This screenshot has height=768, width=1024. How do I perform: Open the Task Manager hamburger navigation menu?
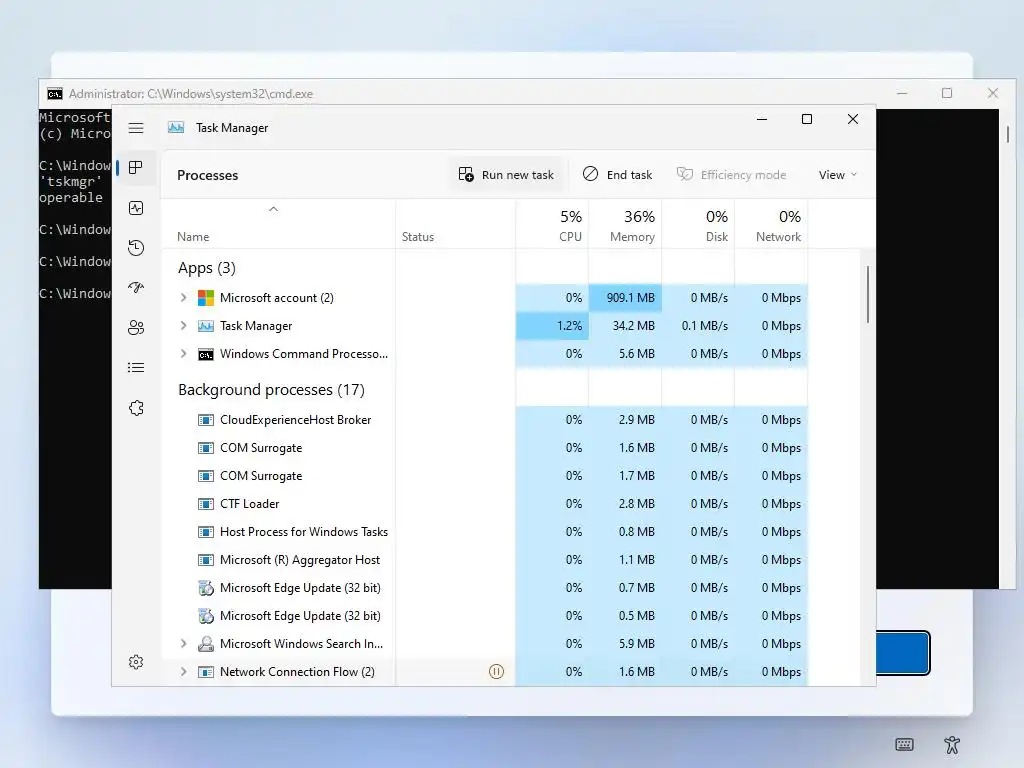coord(136,128)
